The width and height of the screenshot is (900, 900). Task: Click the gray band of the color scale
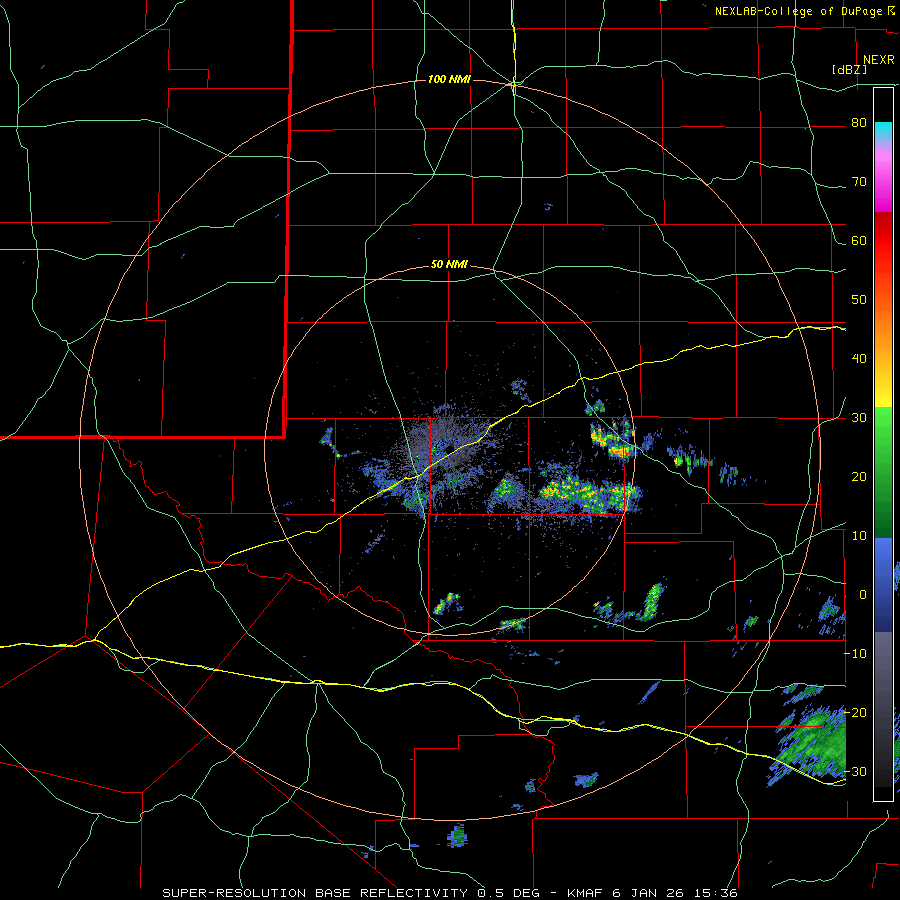click(883, 709)
